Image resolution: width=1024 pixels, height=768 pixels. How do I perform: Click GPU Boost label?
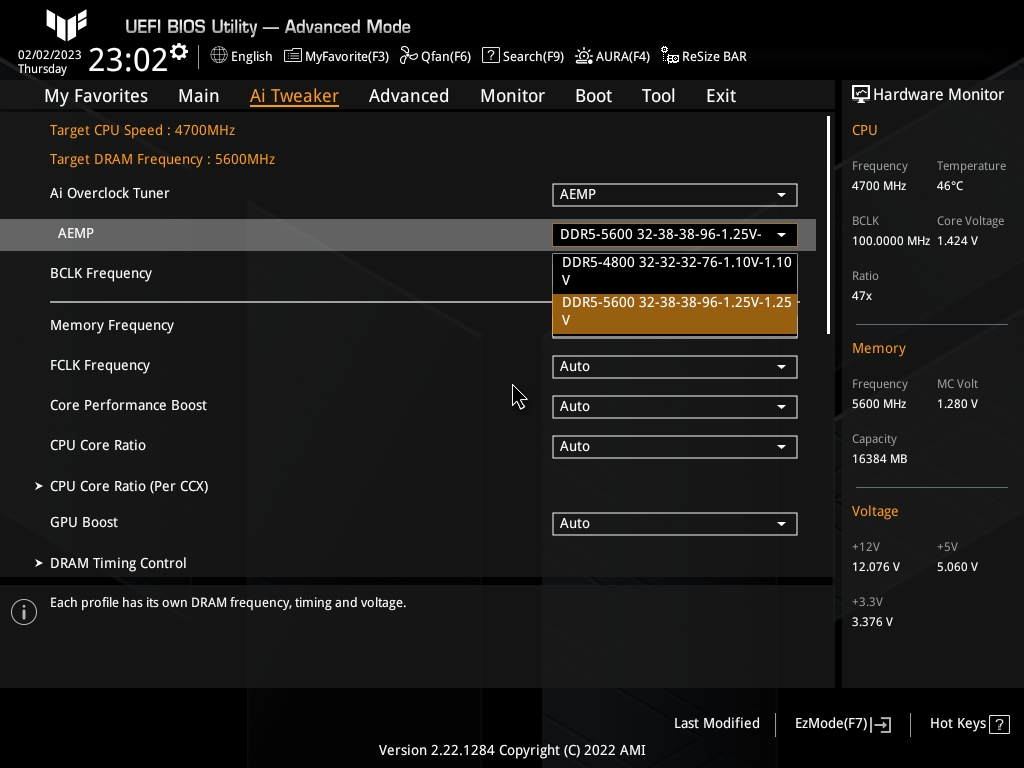[84, 522]
